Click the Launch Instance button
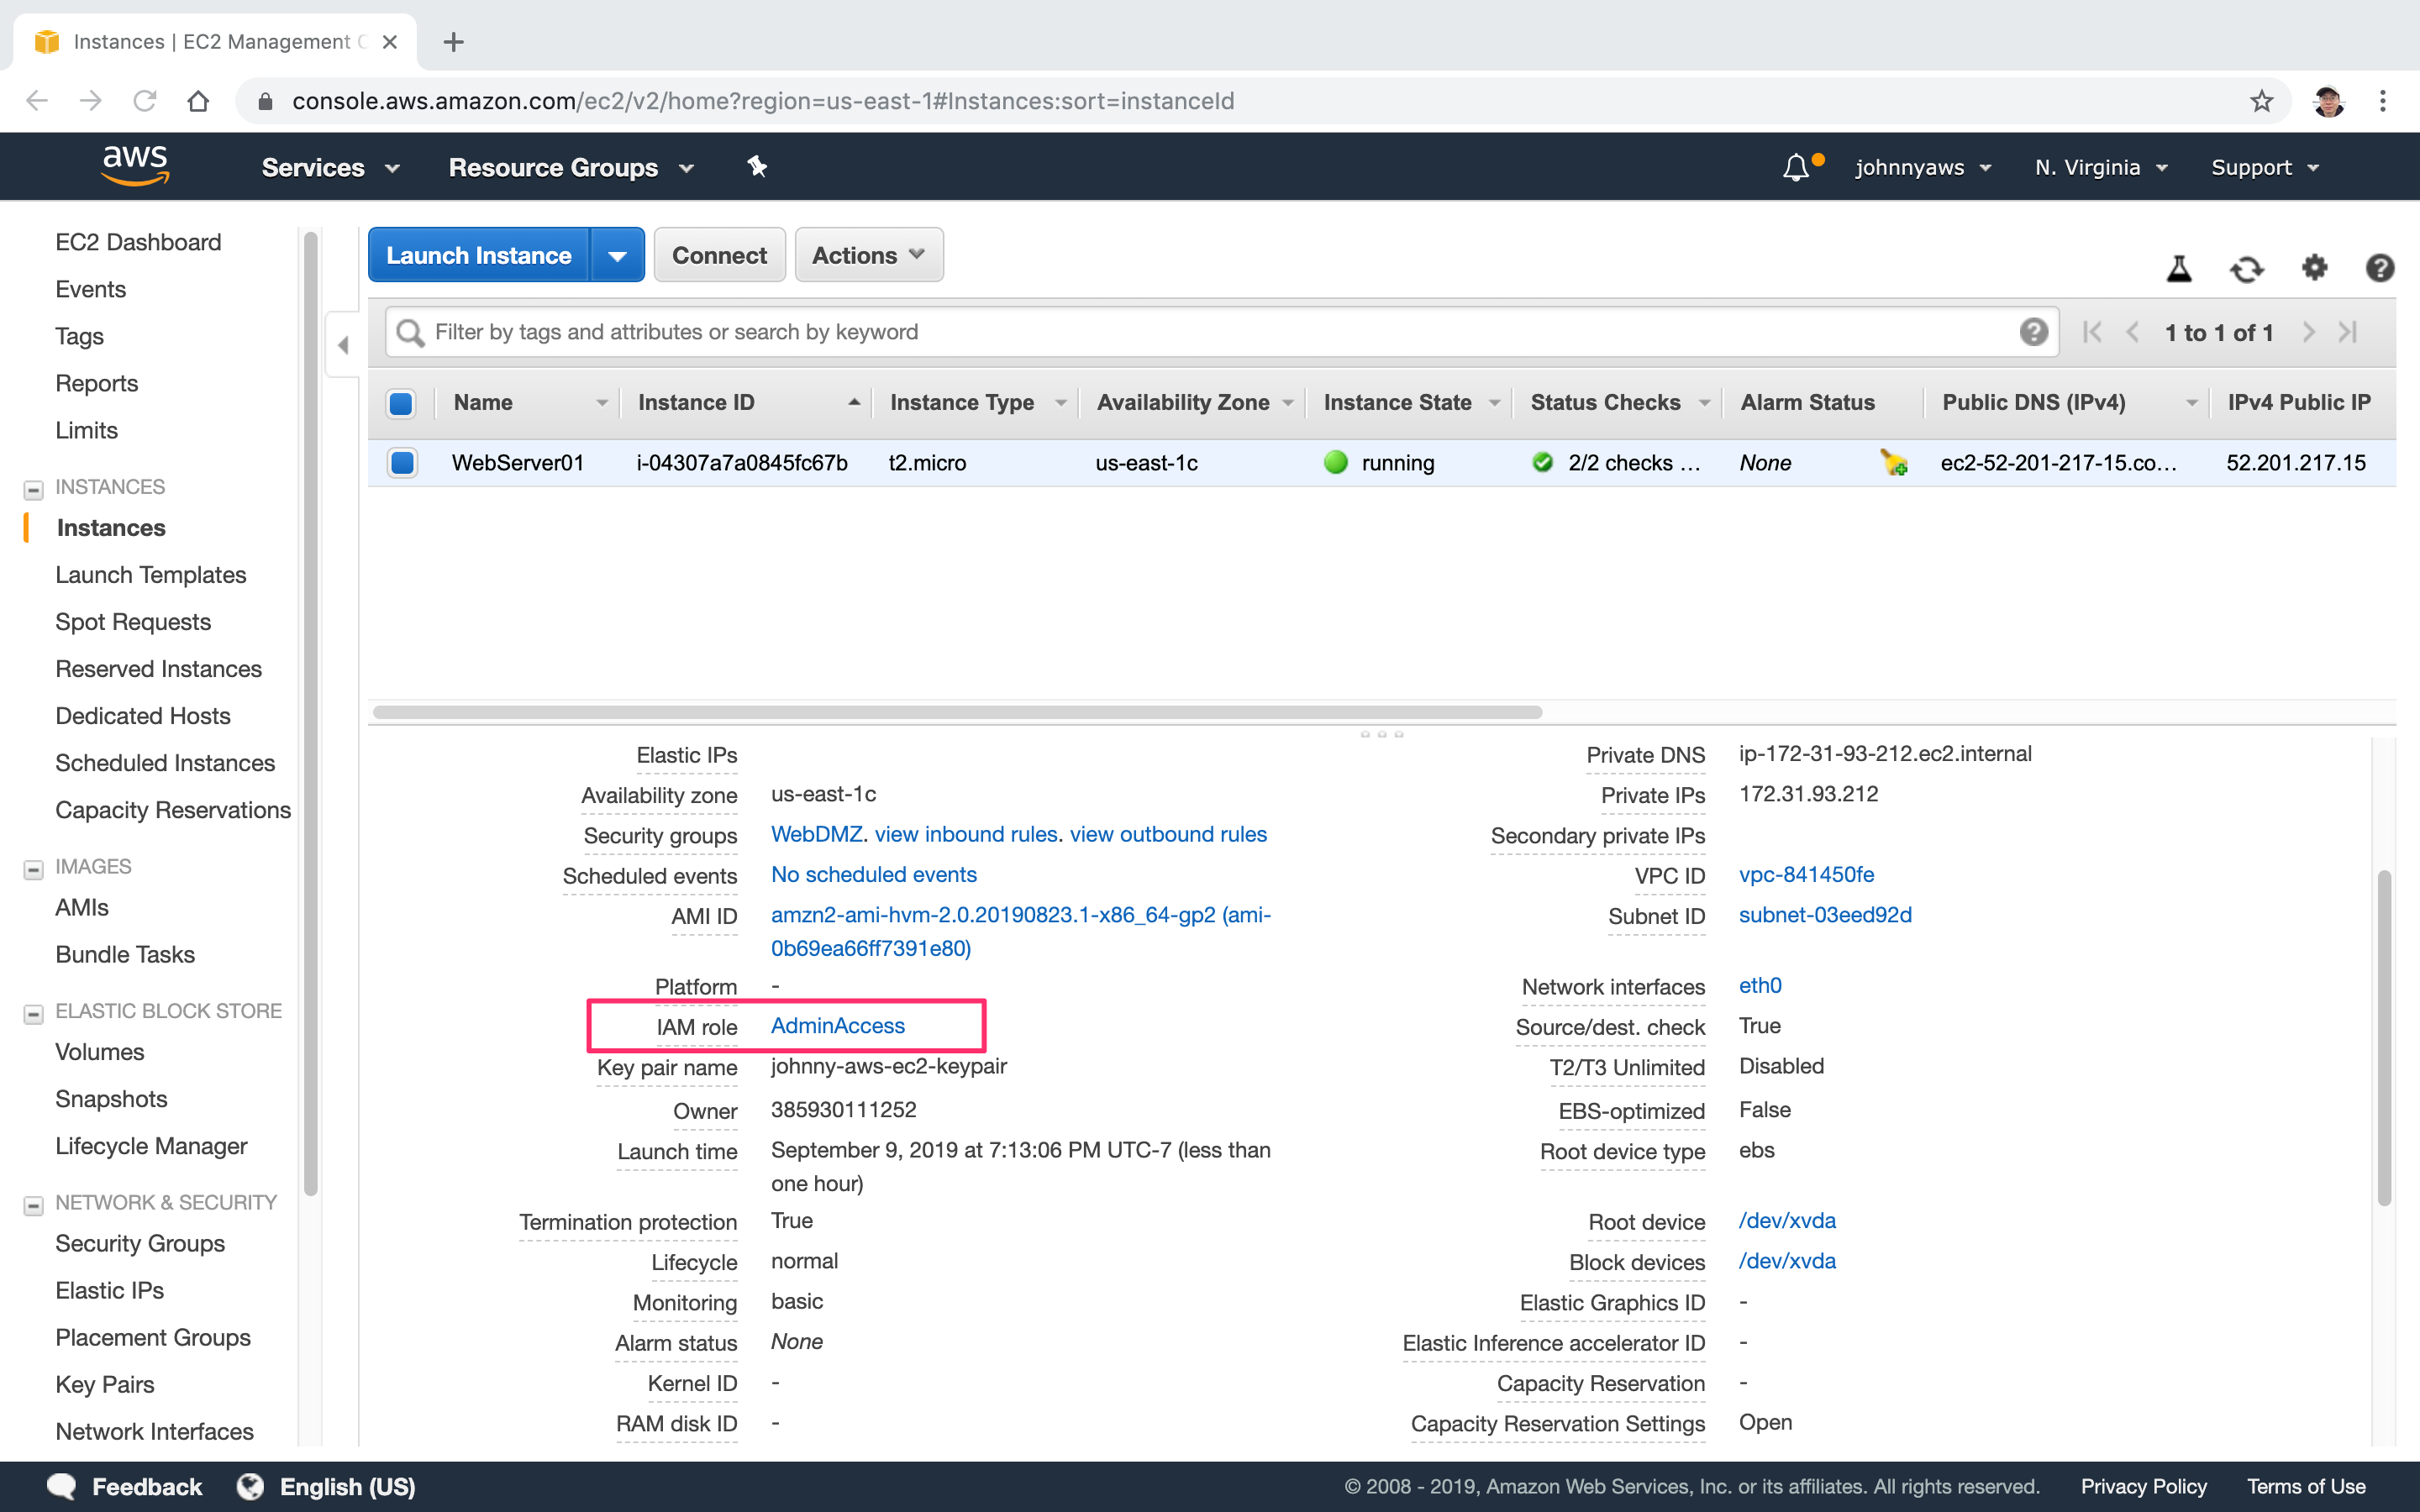The image size is (2420, 1512). click(479, 255)
